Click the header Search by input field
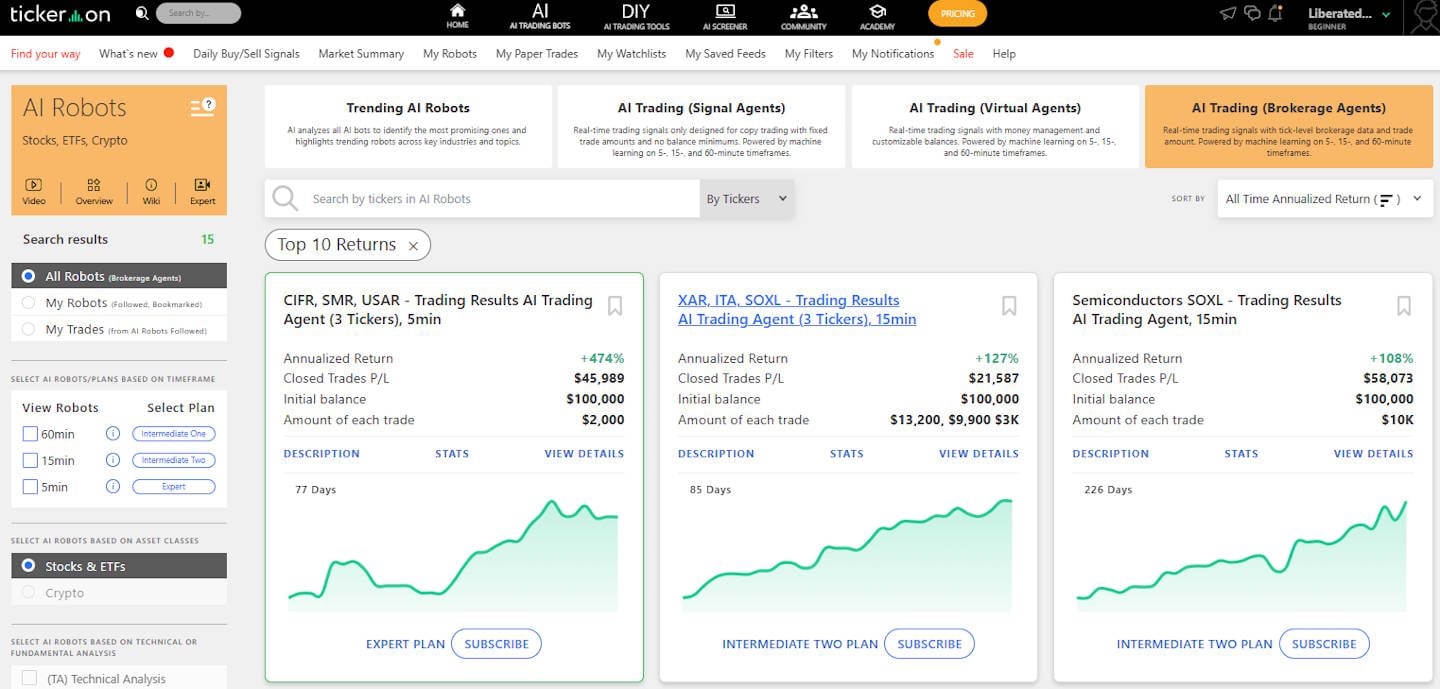 pyautogui.click(x=199, y=13)
